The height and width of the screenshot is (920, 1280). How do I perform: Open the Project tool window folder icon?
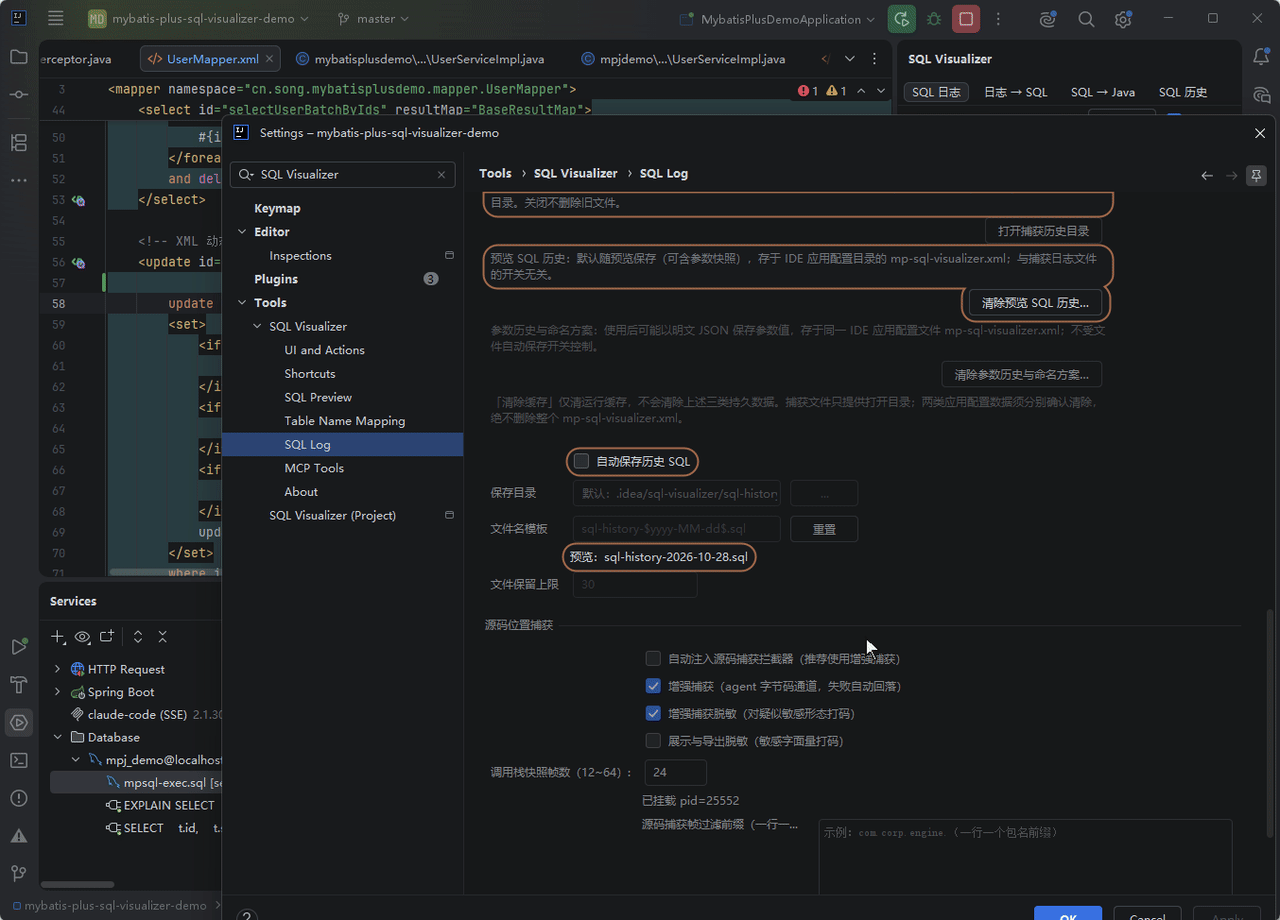click(19, 57)
